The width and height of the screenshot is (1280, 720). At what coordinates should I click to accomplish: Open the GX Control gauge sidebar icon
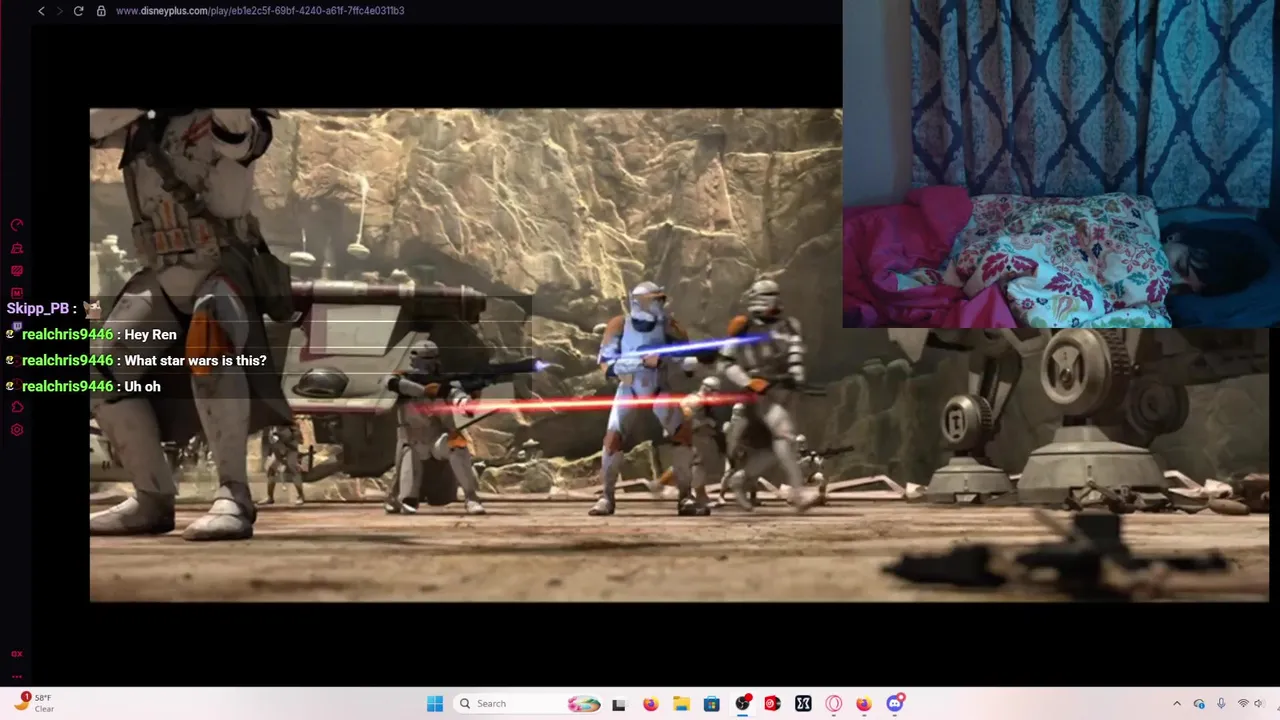[16, 225]
